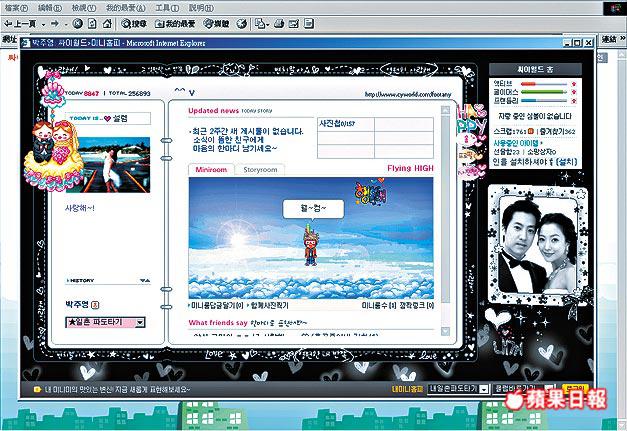Click the (설치) install link
Image resolution: width=627 pixels, height=431 pixels.
(566, 162)
